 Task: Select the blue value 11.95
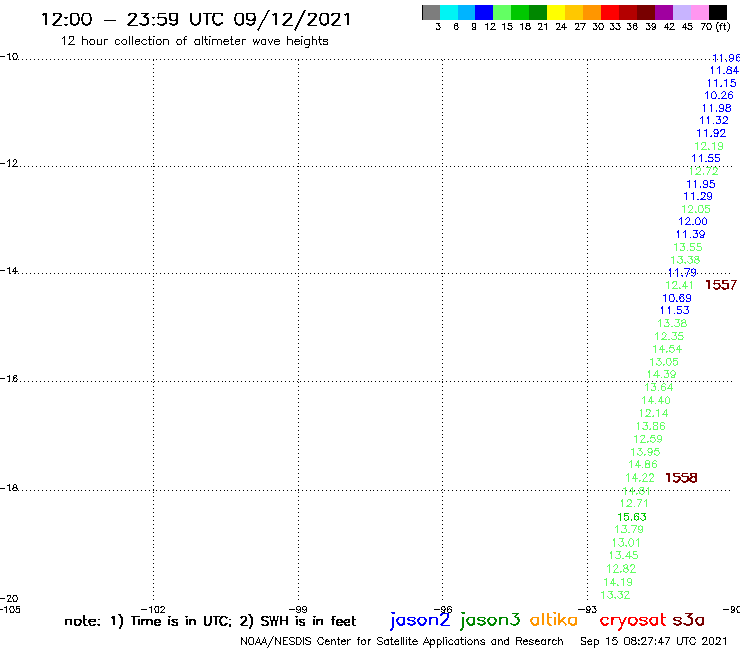point(701,184)
